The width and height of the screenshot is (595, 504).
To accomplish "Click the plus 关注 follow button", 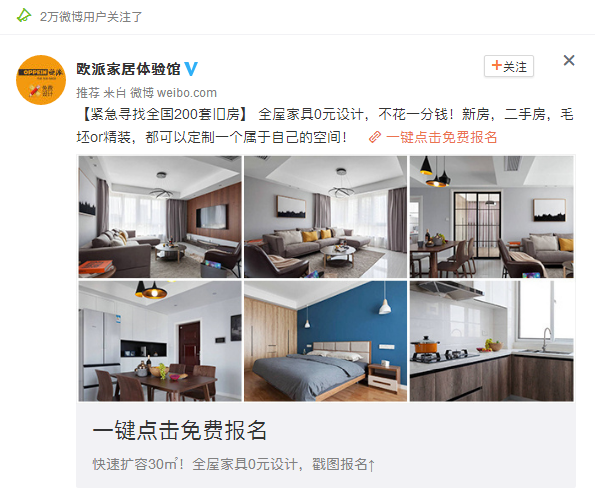I will pyautogui.click(x=509, y=66).
